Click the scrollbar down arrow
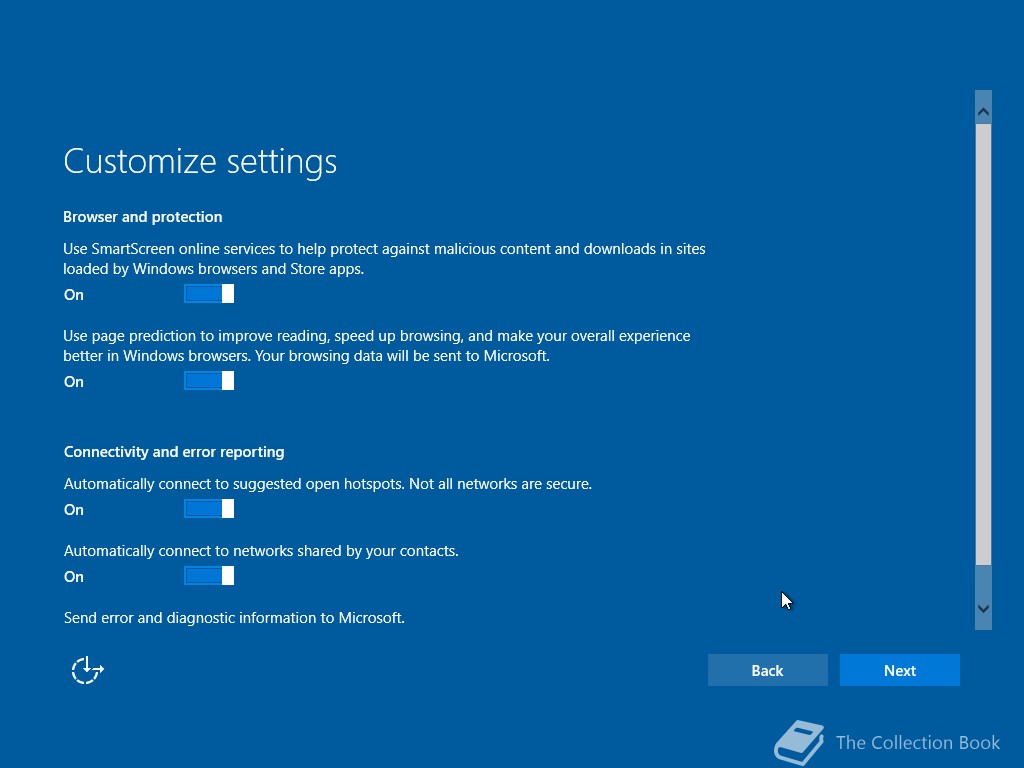The height and width of the screenshot is (768, 1024). coord(983,609)
